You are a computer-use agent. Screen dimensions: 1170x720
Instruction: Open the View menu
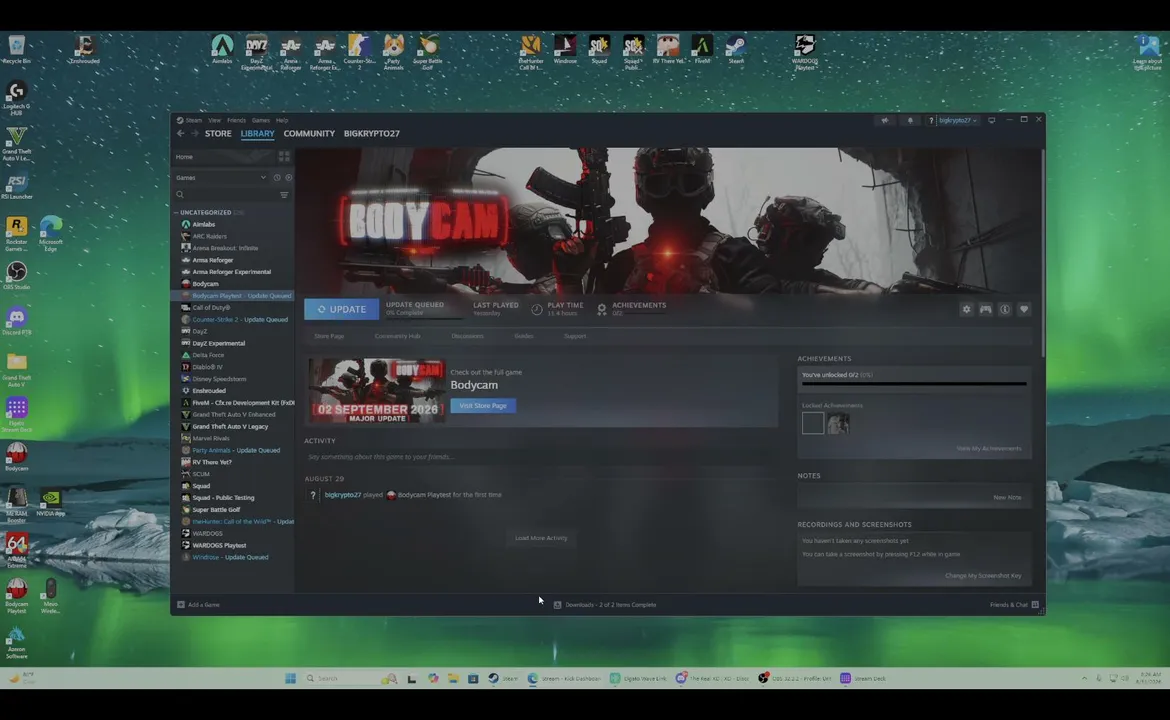(214, 120)
